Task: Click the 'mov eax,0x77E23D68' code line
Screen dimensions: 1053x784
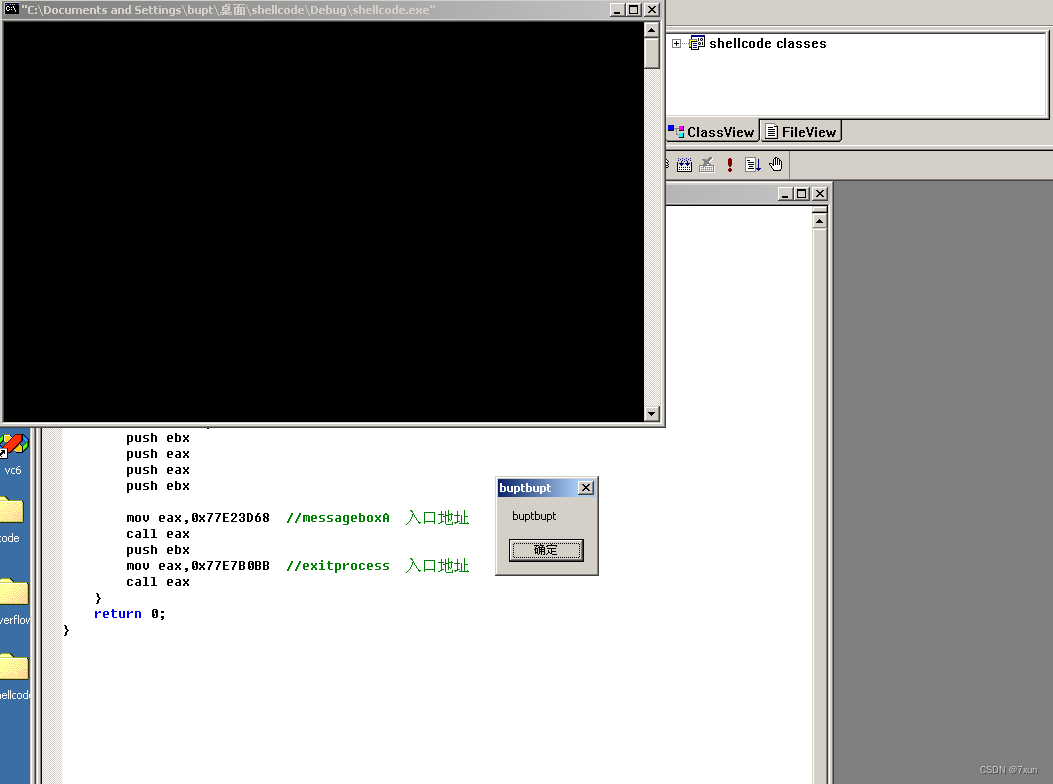Action: 198,518
